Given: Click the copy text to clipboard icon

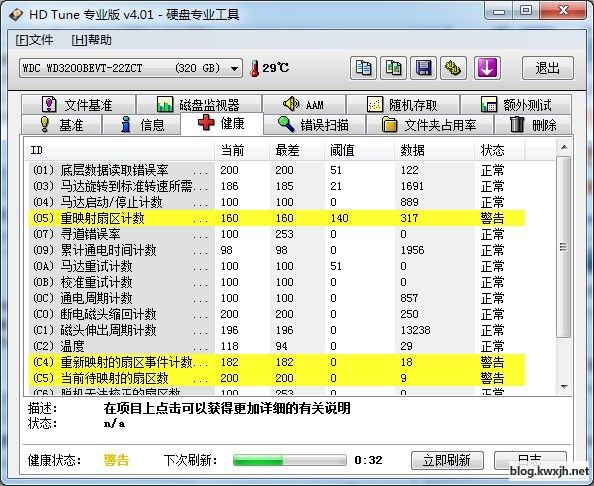Looking at the screenshot, I should (363, 68).
